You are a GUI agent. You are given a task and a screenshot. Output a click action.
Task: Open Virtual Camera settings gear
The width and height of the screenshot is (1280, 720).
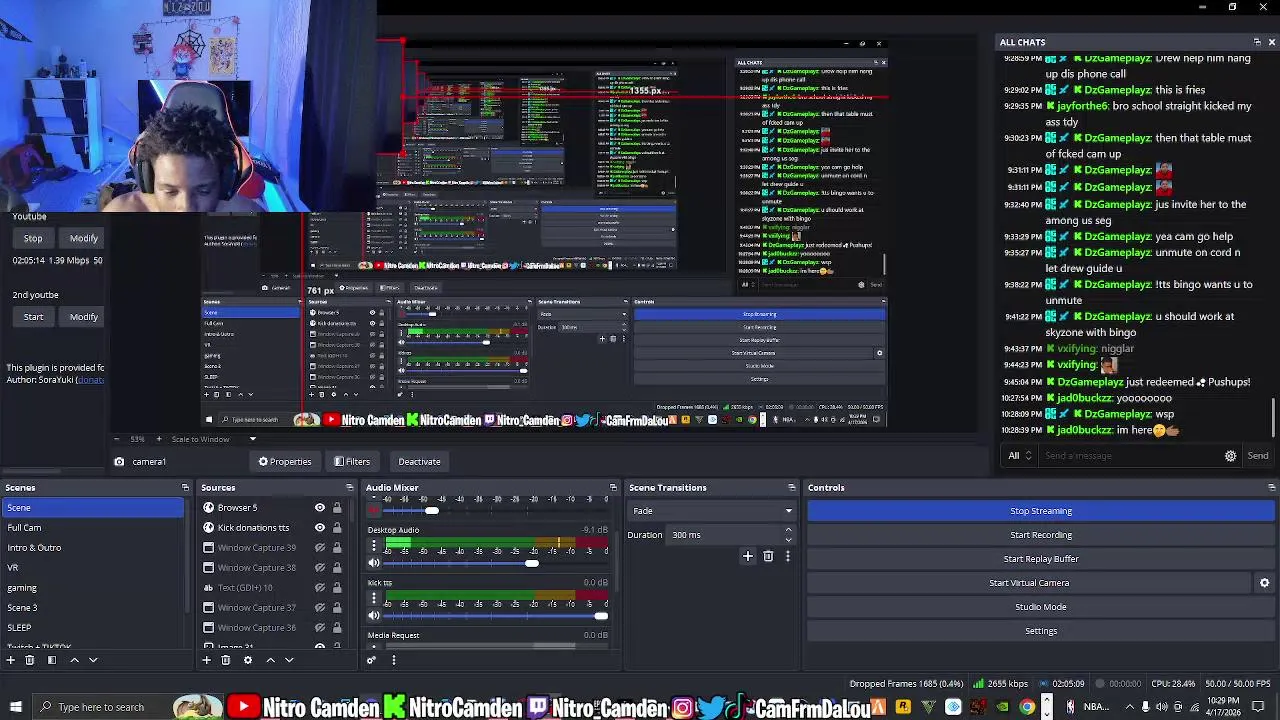click(1264, 583)
